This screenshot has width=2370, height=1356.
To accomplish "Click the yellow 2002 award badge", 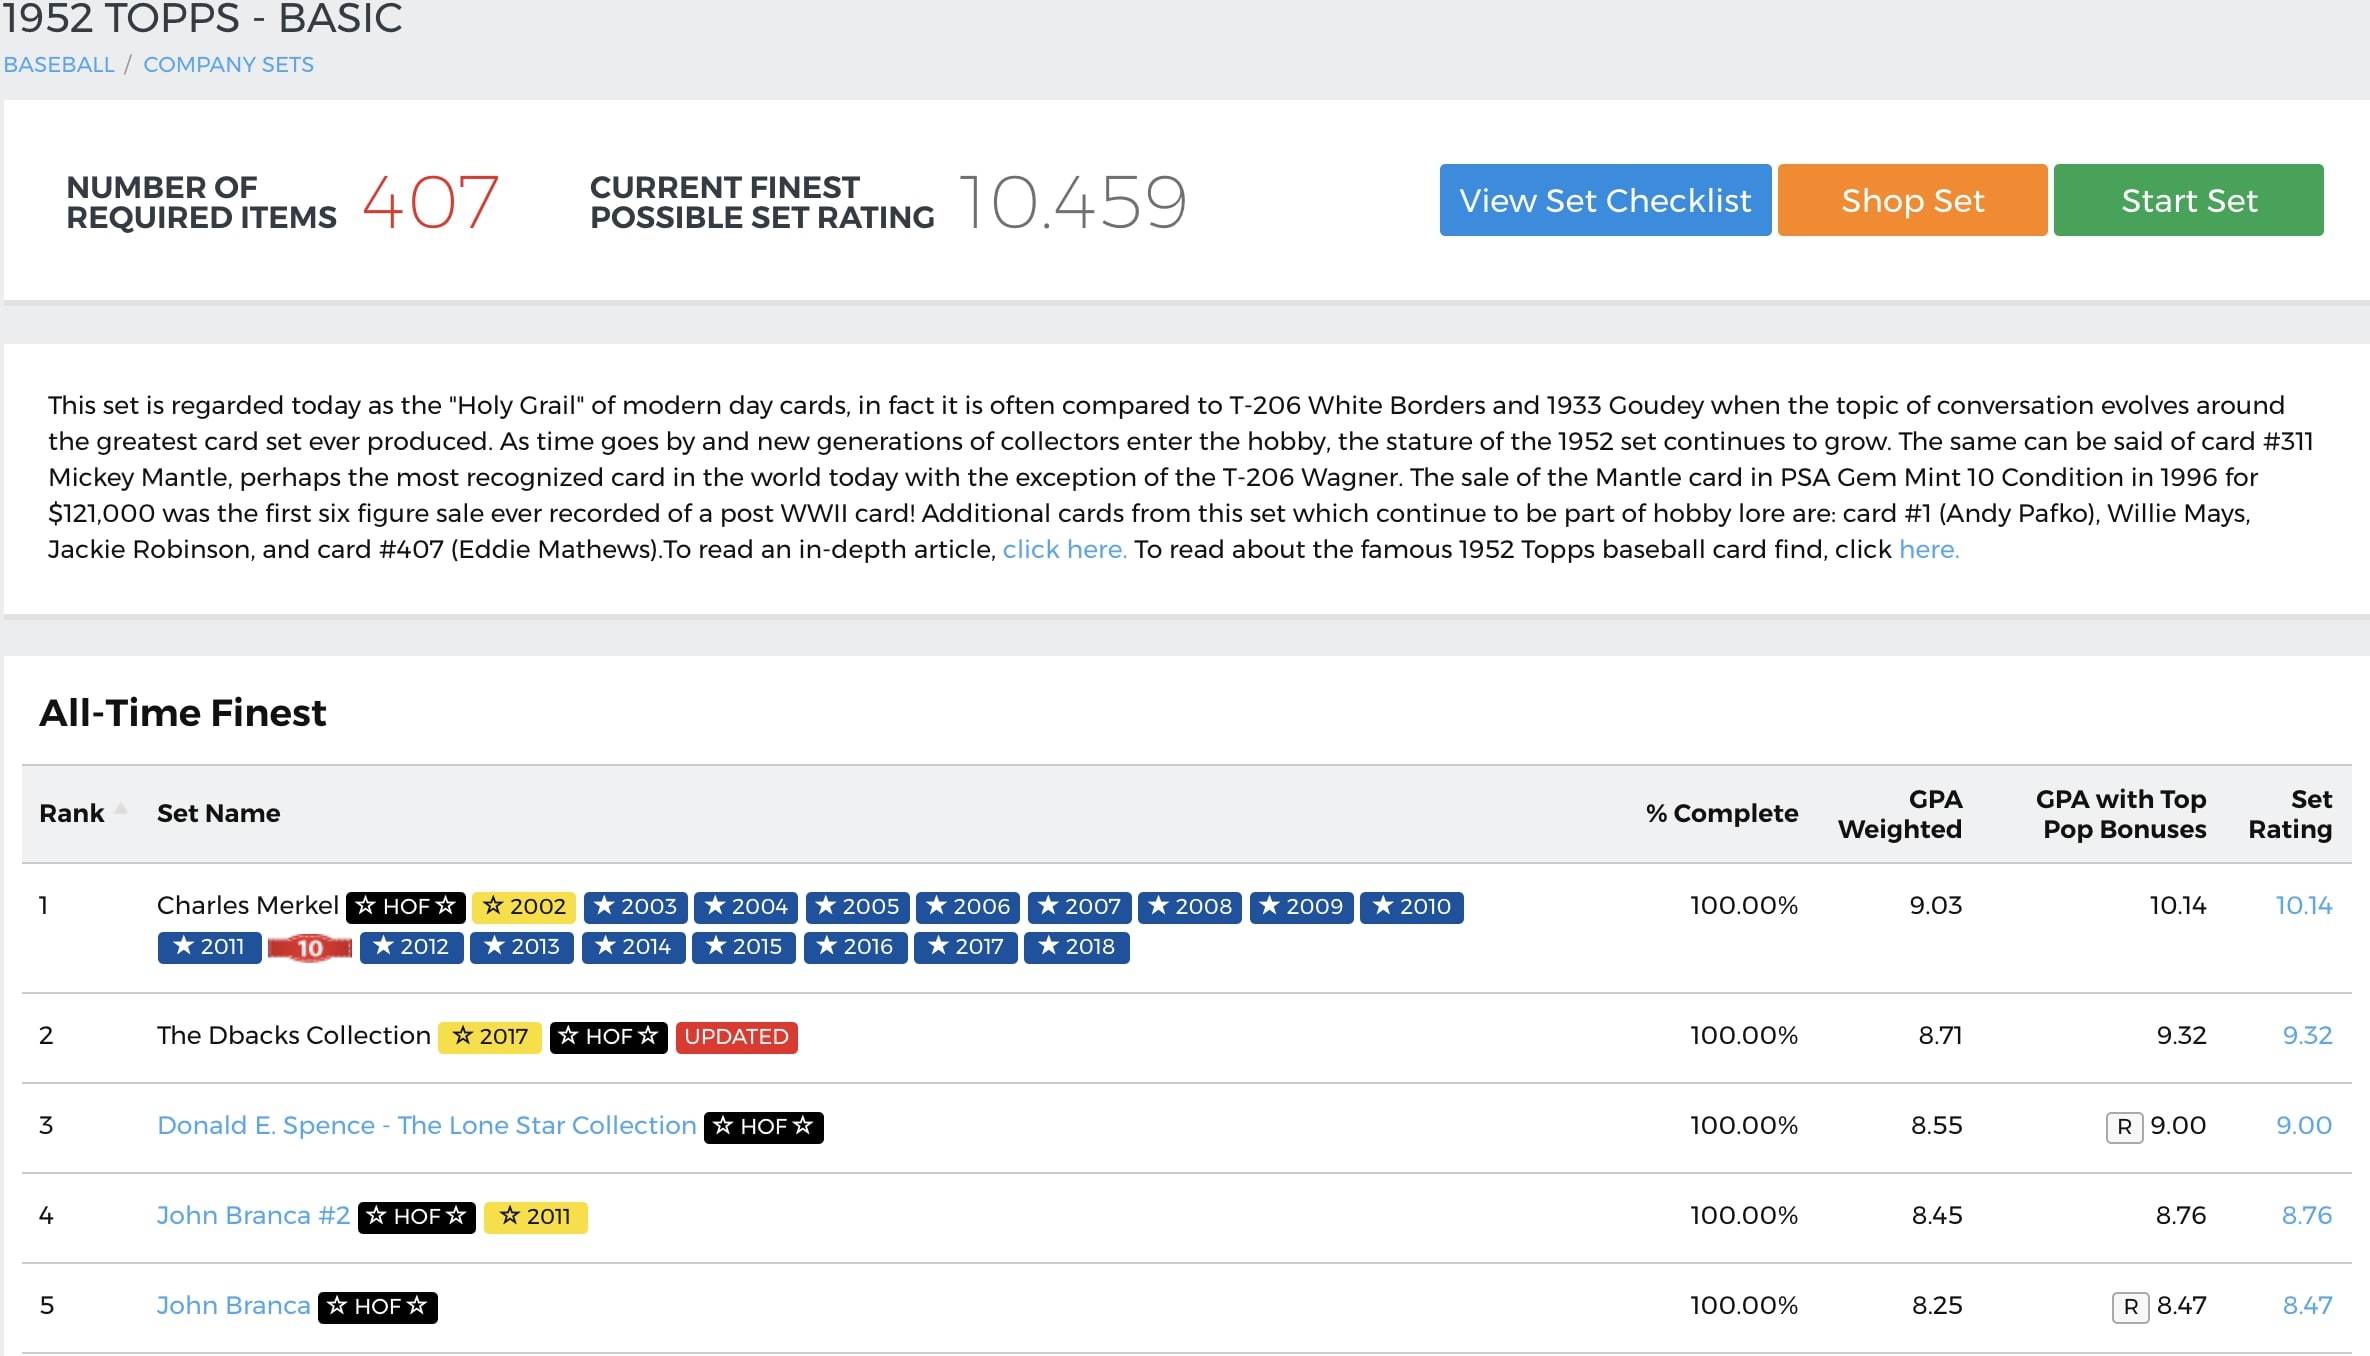I will (524, 906).
